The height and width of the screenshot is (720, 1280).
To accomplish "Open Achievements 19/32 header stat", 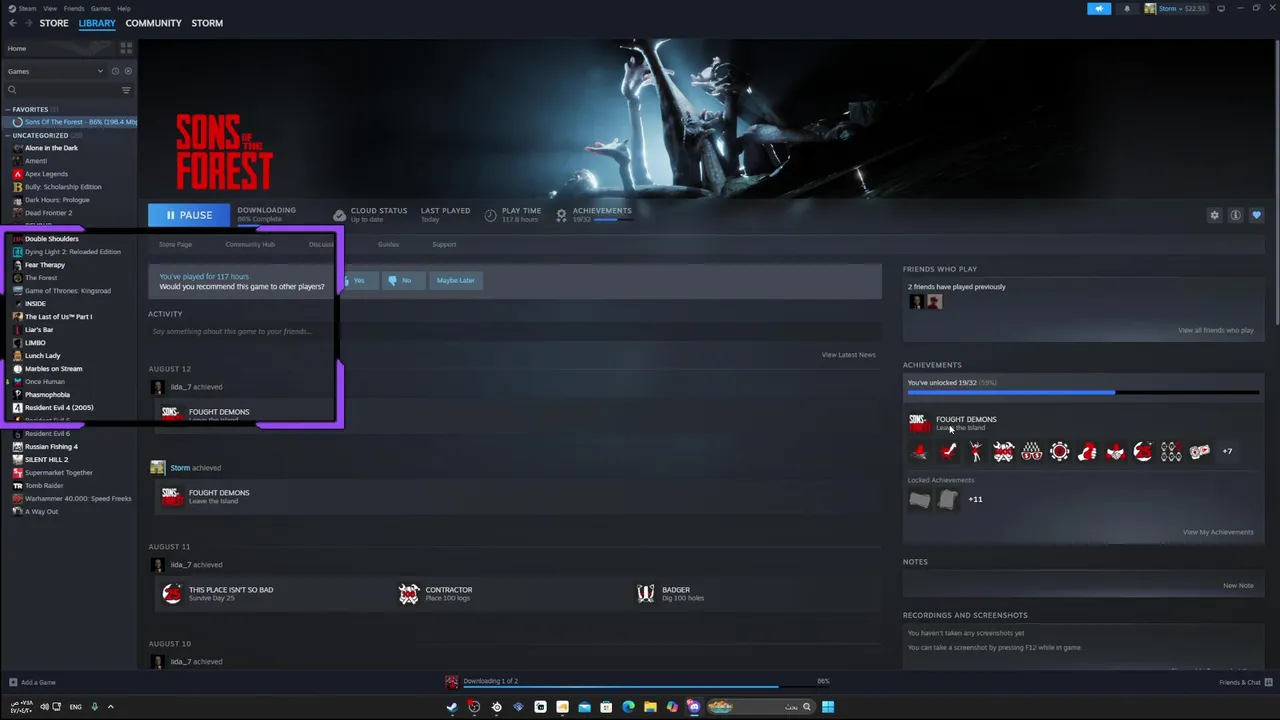I will click(x=594, y=214).
